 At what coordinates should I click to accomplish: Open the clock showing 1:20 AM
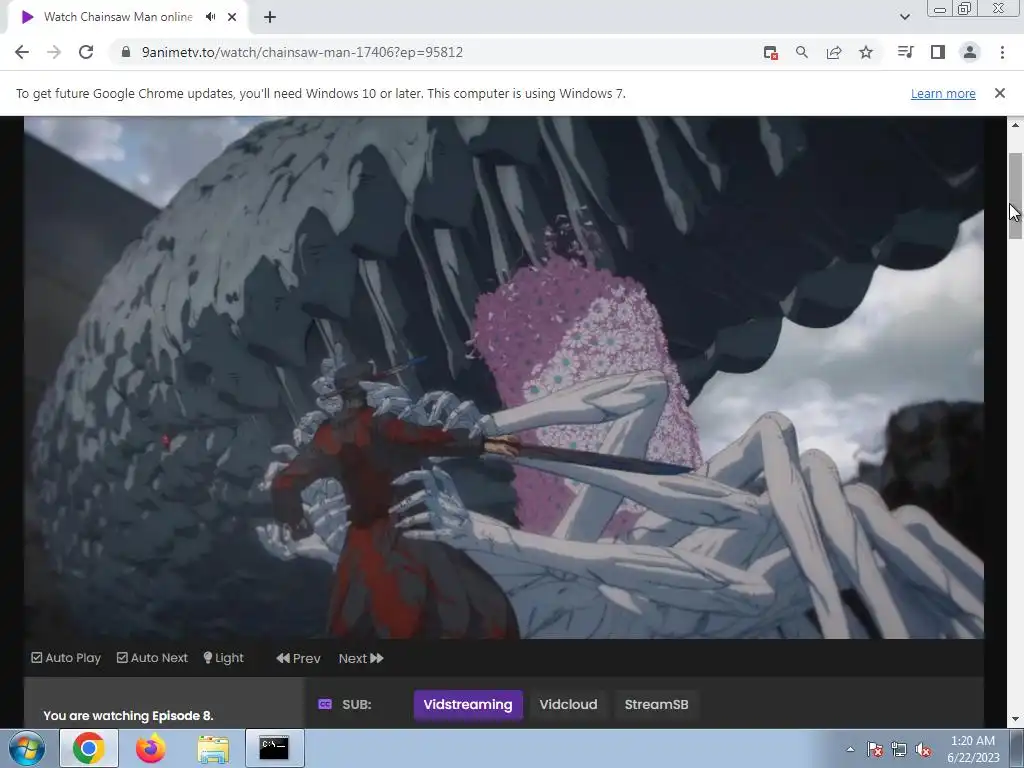(973, 749)
